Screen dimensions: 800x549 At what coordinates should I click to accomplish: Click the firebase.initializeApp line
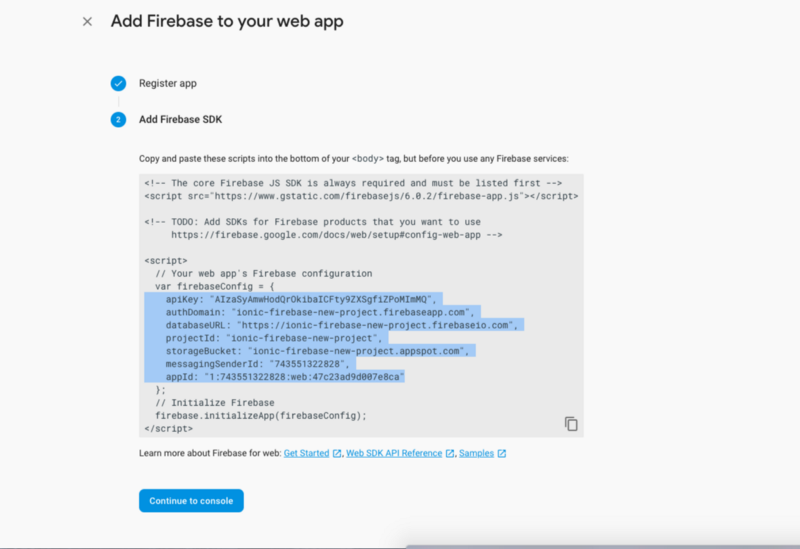[261, 415]
